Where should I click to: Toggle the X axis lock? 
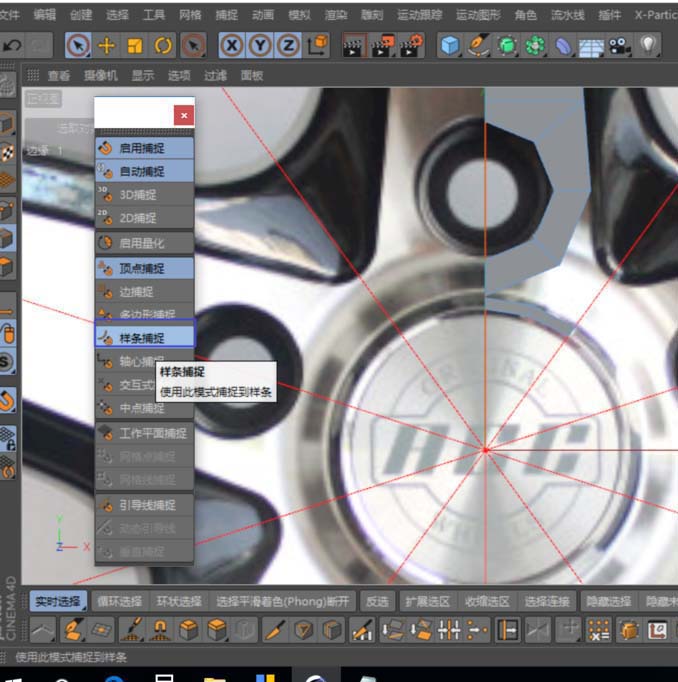tap(232, 45)
